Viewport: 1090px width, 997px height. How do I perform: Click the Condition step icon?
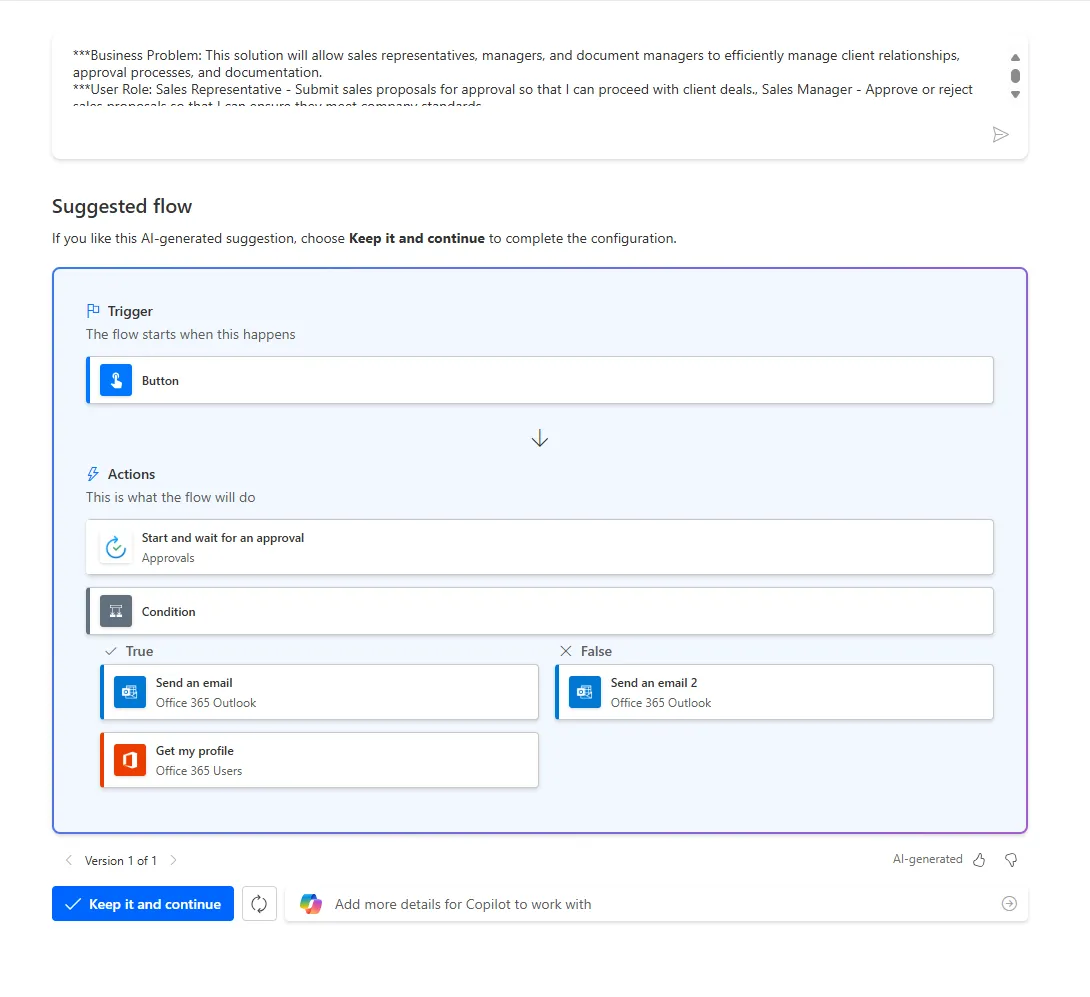pos(116,611)
